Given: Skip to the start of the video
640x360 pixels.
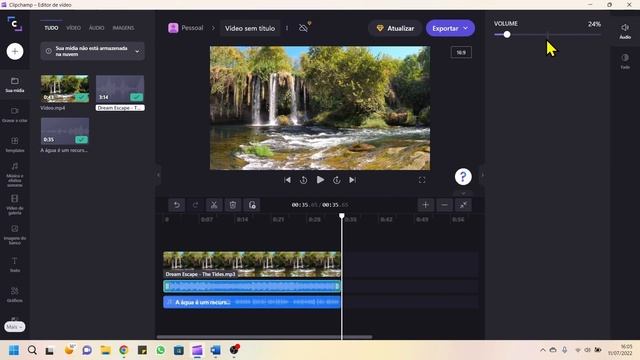Looking at the screenshot, I should [287, 180].
